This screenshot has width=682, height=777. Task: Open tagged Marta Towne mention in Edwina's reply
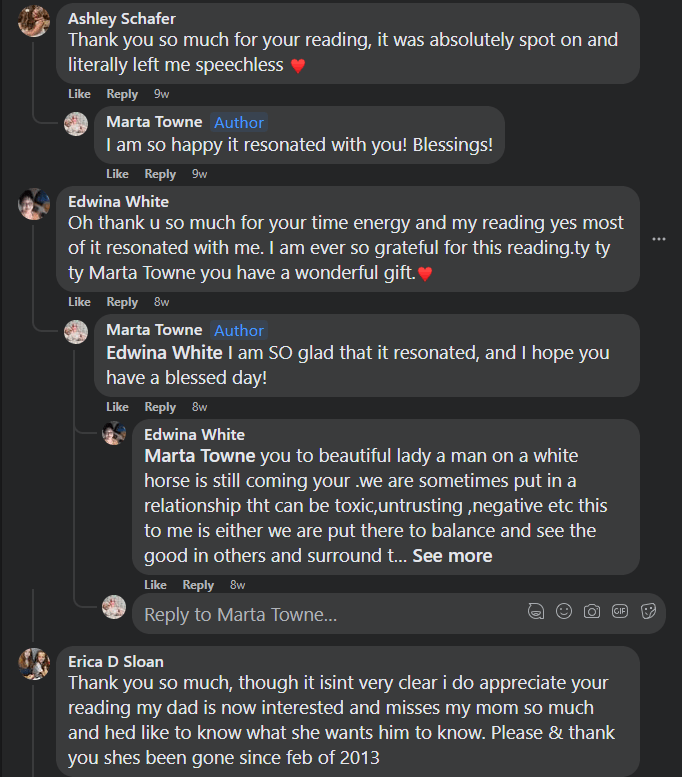pyautogui.click(x=200, y=456)
